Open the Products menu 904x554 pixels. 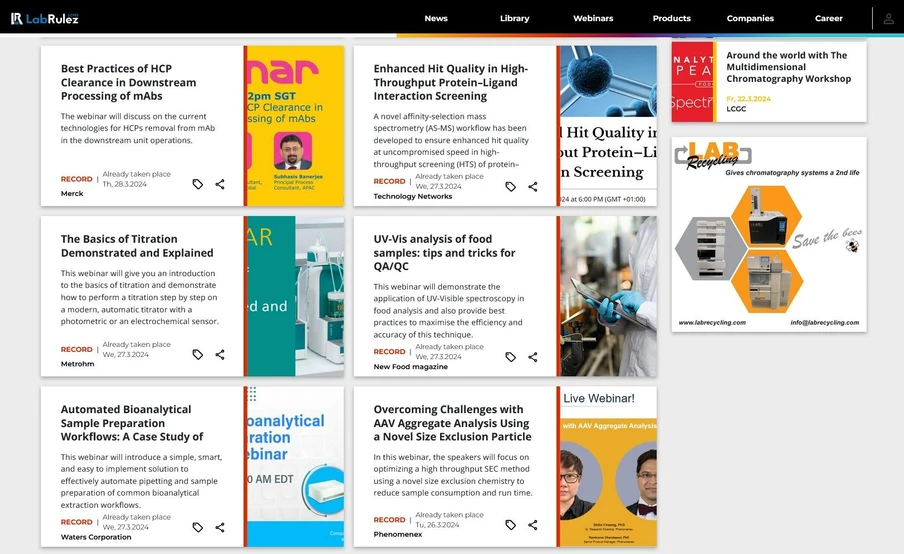pyautogui.click(x=672, y=18)
